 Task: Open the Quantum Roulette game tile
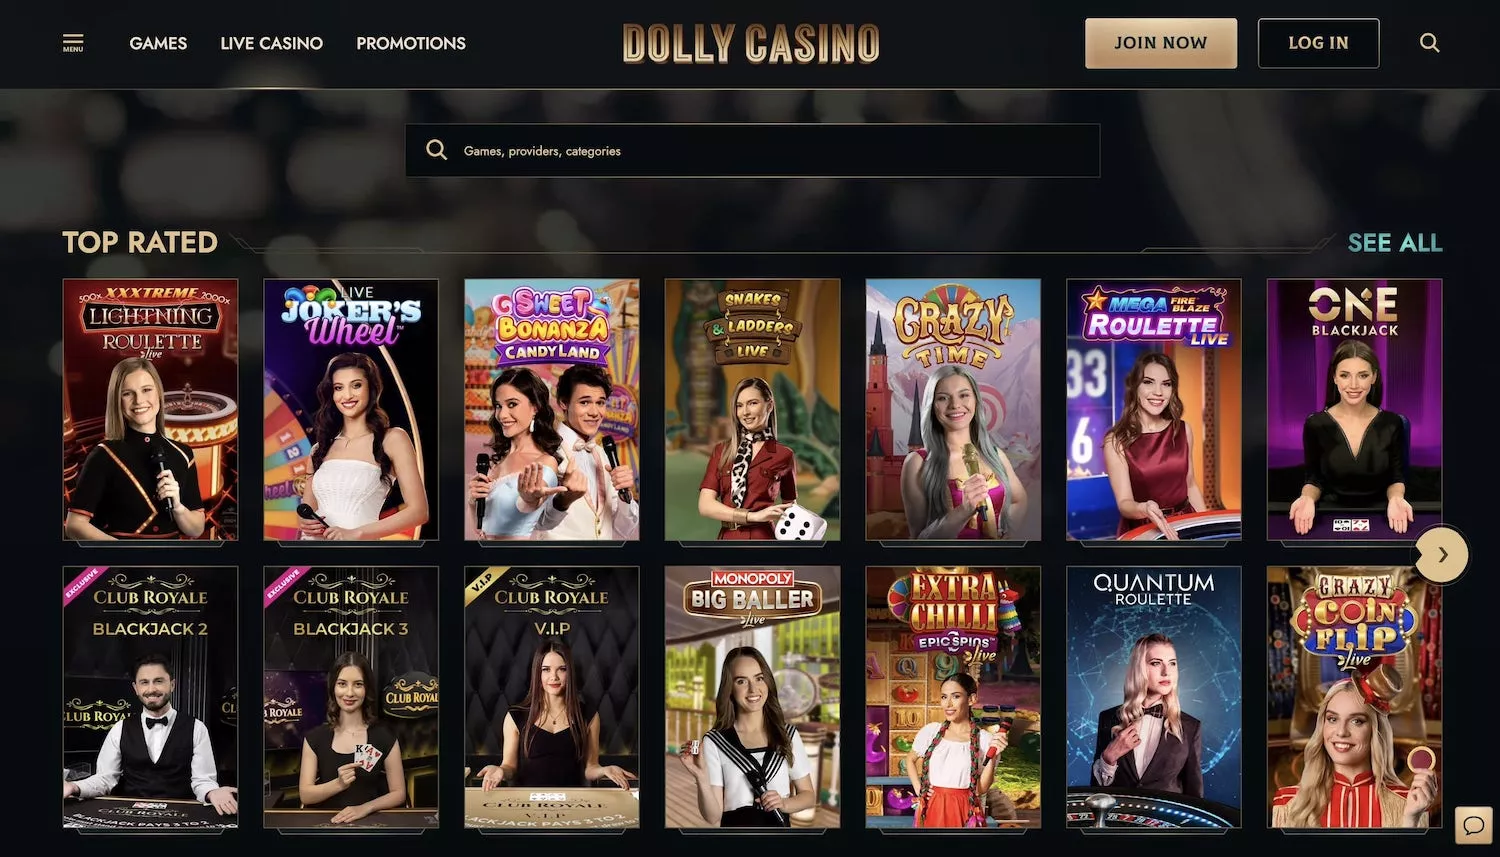[1154, 697]
